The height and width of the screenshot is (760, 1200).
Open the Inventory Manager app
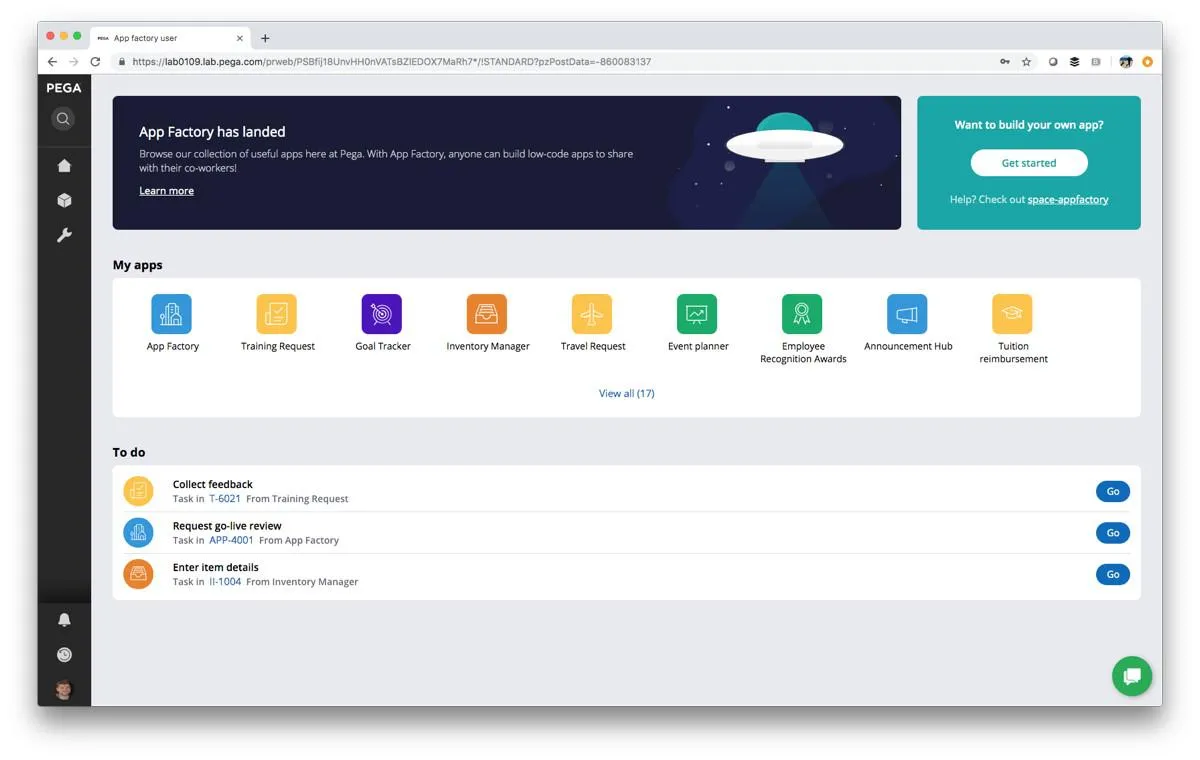(x=487, y=313)
